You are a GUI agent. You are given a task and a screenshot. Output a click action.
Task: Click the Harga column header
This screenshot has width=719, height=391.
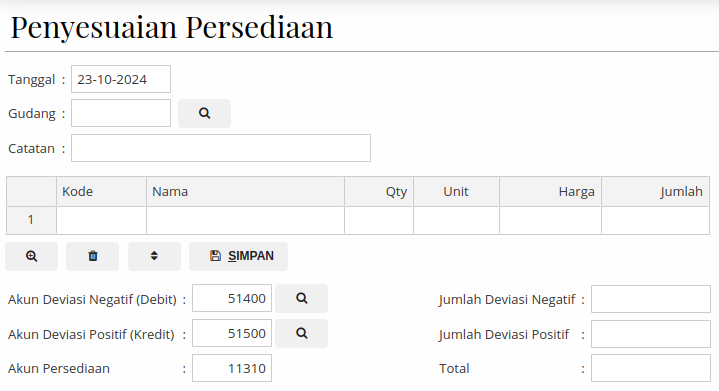tap(550, 192)
